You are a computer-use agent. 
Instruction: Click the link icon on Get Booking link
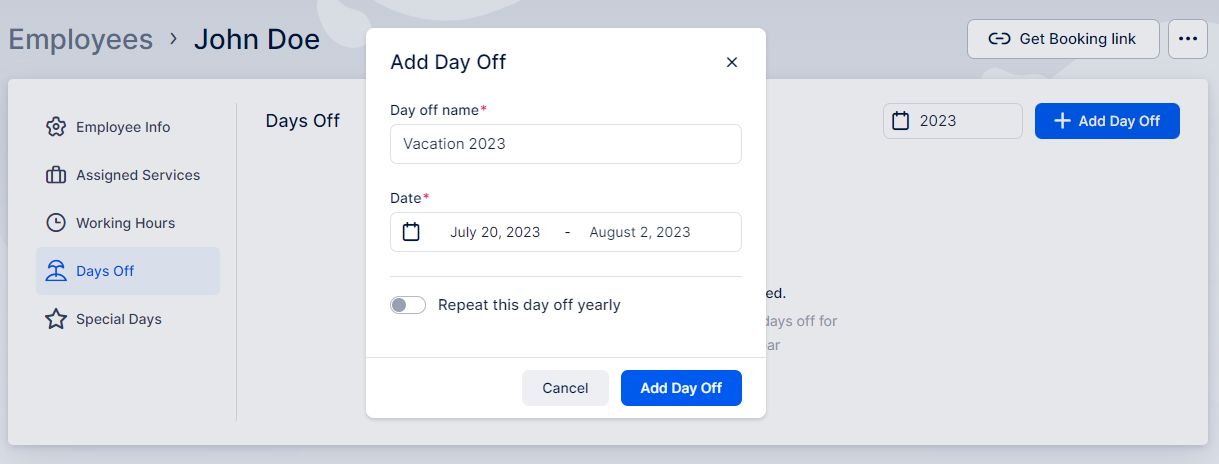tap(998, 39)
